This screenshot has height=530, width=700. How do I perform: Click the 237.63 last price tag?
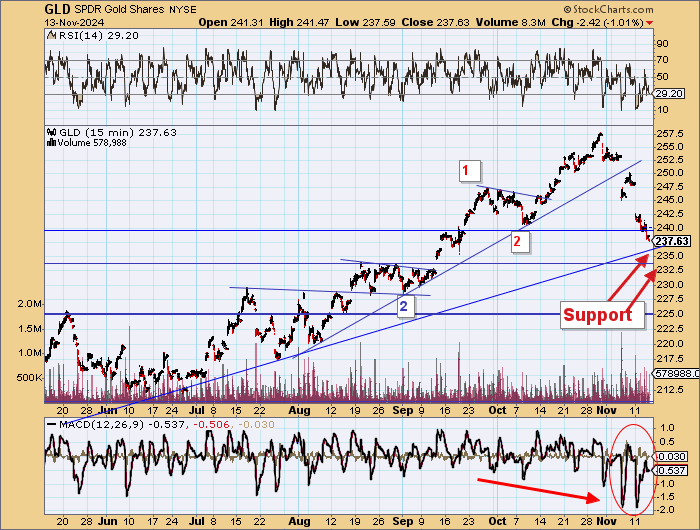672,242
